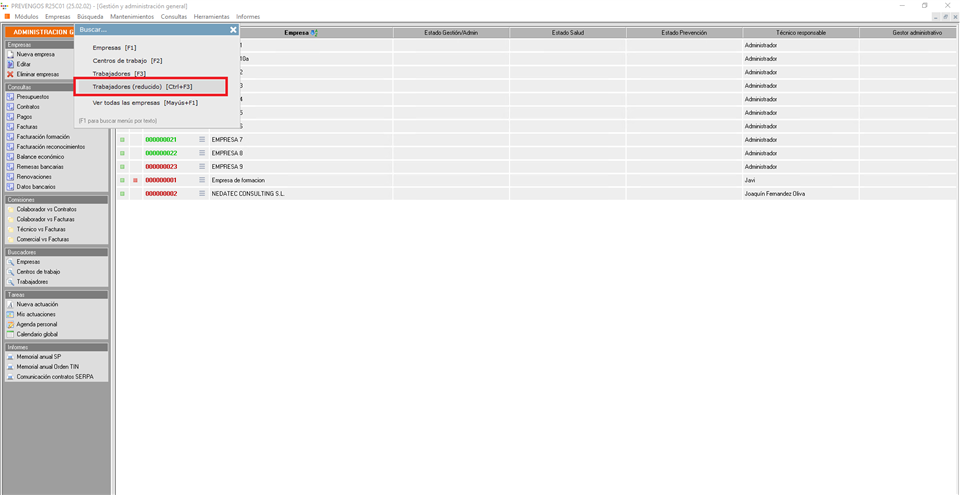
Task: Open company code 000000021
Action: point(161,140)
